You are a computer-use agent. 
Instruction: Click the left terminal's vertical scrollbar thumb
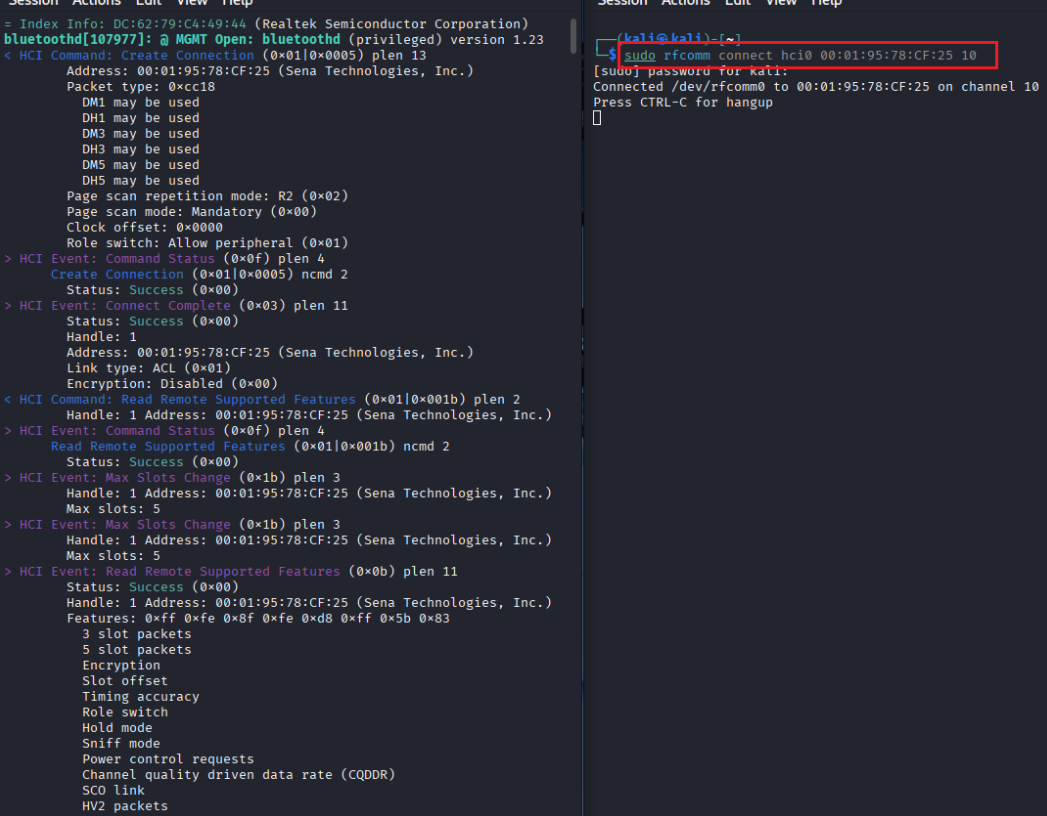tap(574, 34)
